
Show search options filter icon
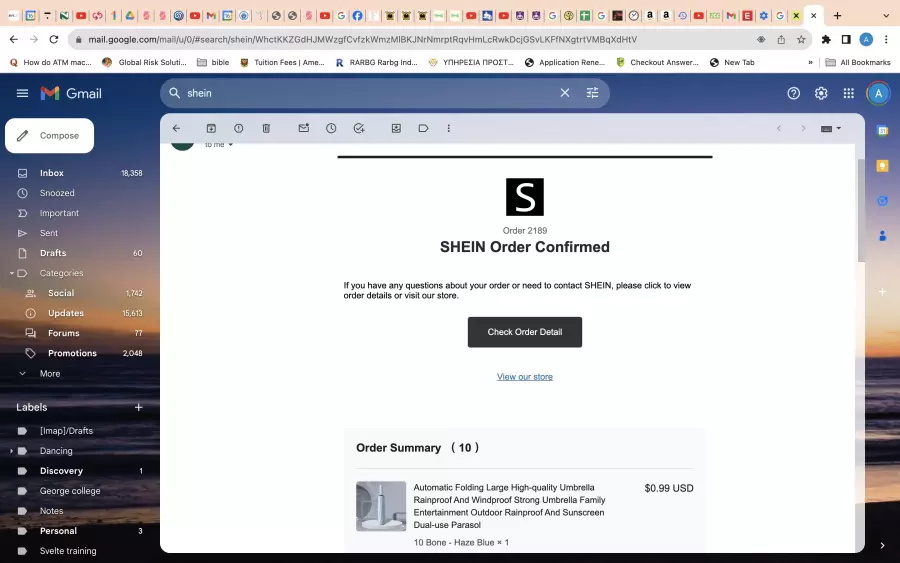click(592, 93)
